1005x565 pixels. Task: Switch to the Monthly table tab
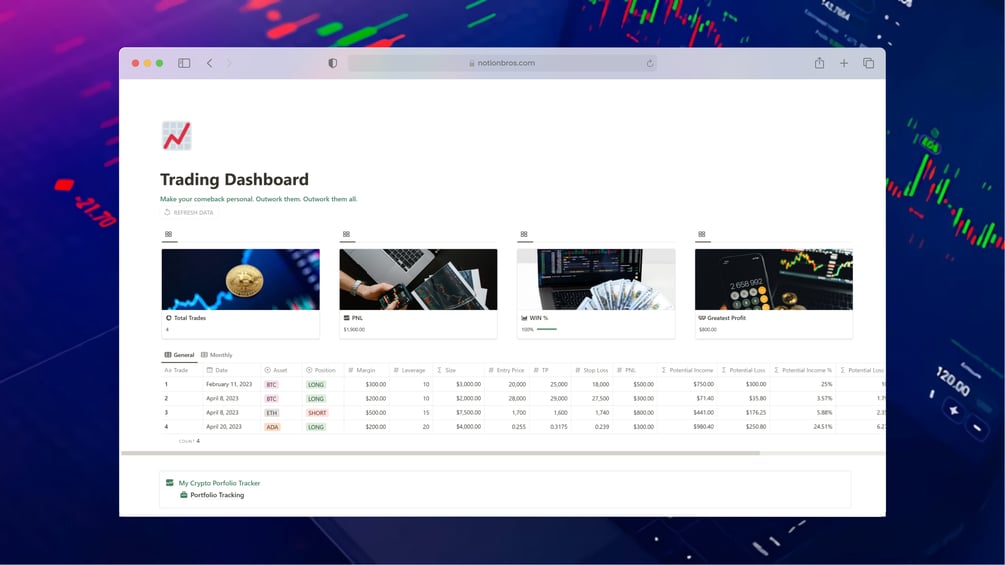(x=217, y=355)
